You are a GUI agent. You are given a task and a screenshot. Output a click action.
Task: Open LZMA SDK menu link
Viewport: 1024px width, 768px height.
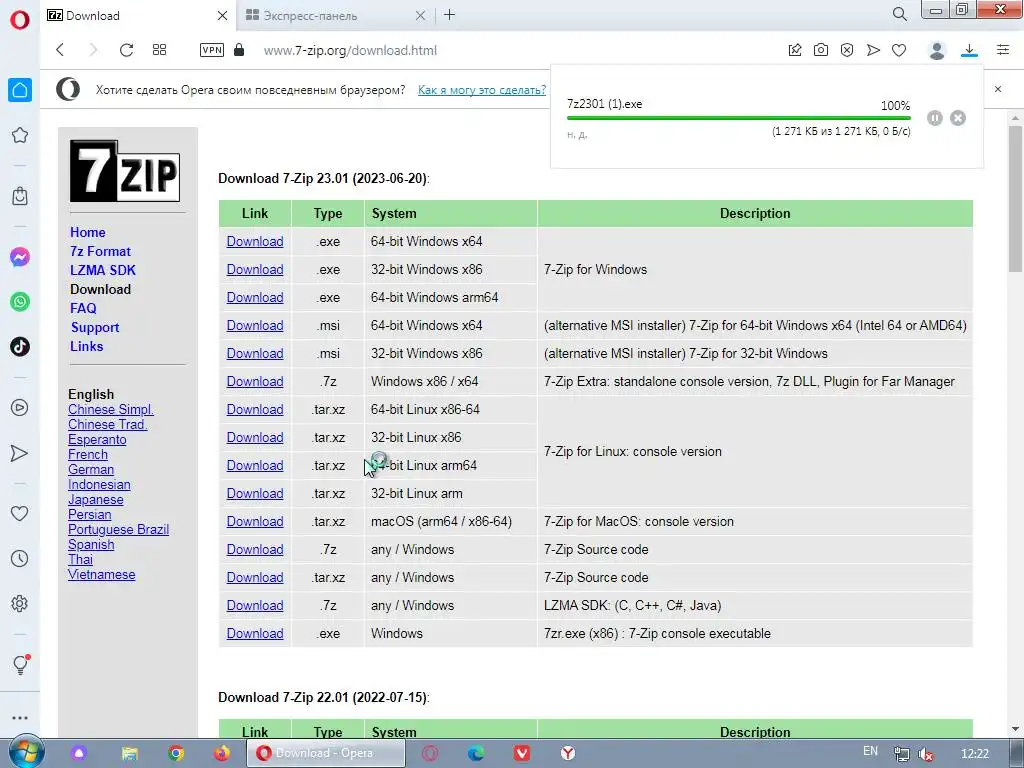[x=103, y=270]
